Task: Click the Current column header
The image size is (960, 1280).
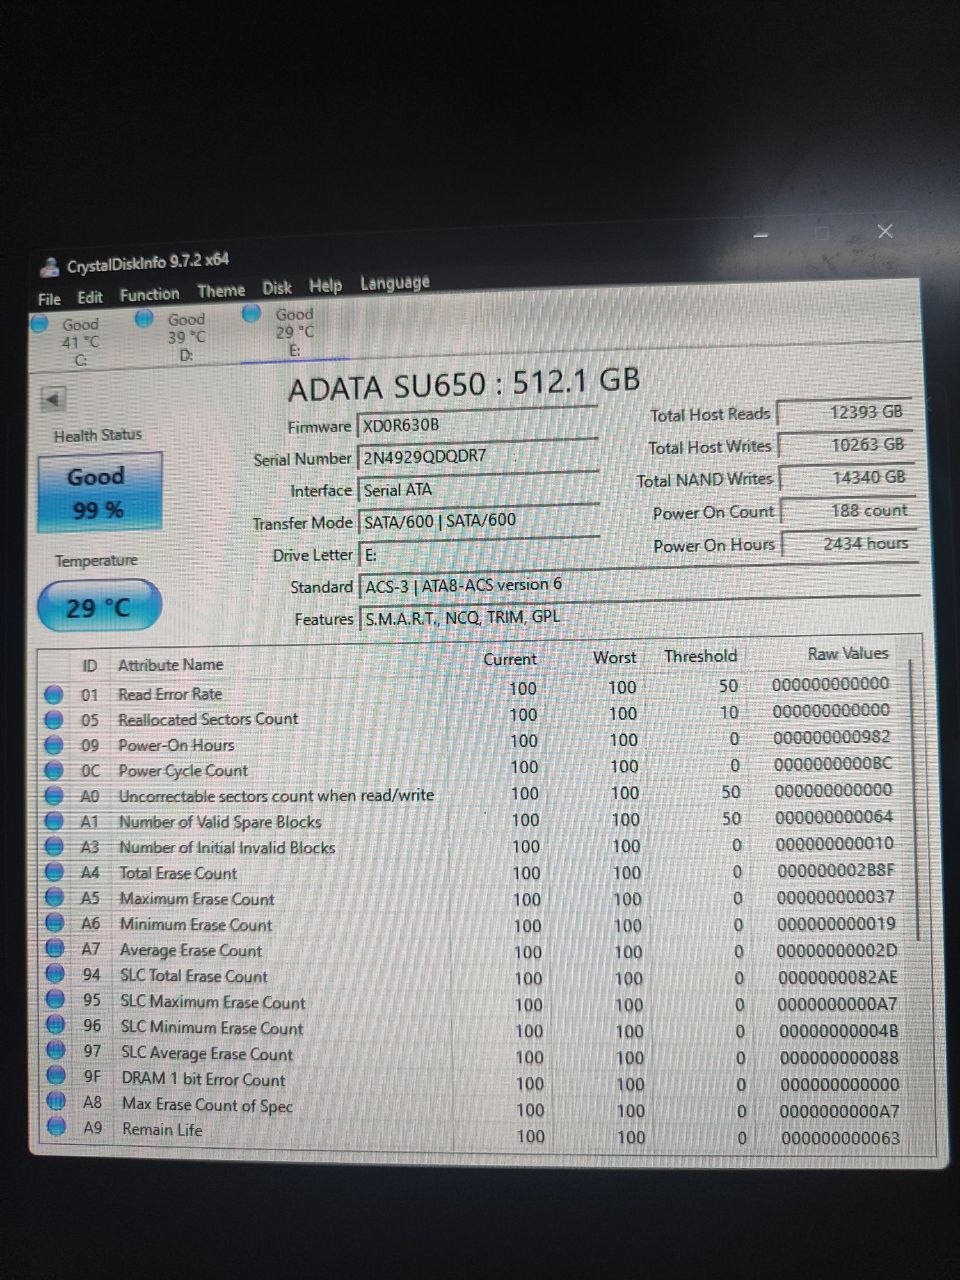Action: click(510, 659)
